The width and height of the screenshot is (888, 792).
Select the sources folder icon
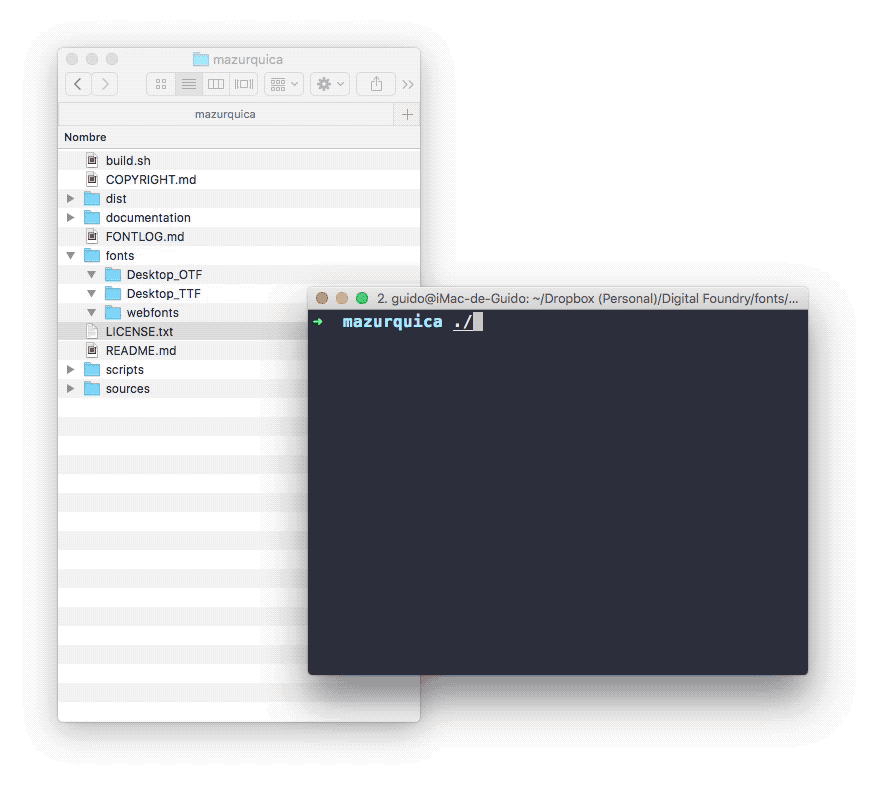click(92, 389)
